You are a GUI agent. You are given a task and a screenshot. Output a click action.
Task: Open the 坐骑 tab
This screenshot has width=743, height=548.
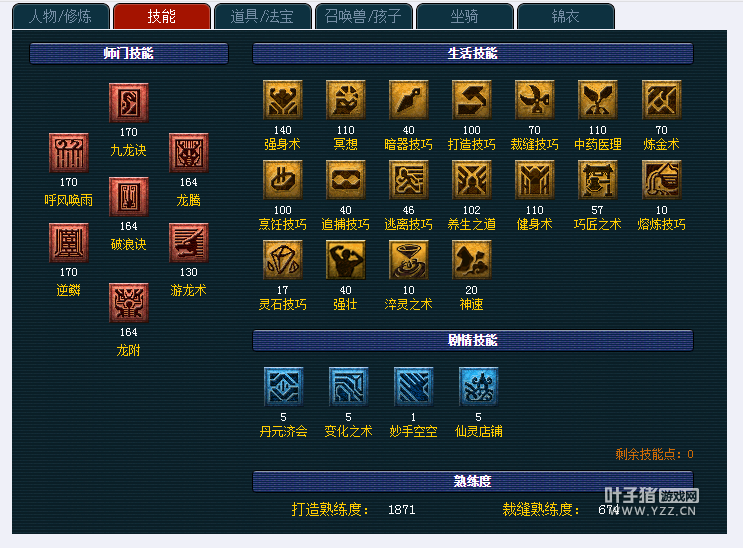pyautogui.click(x=464, y=17)
